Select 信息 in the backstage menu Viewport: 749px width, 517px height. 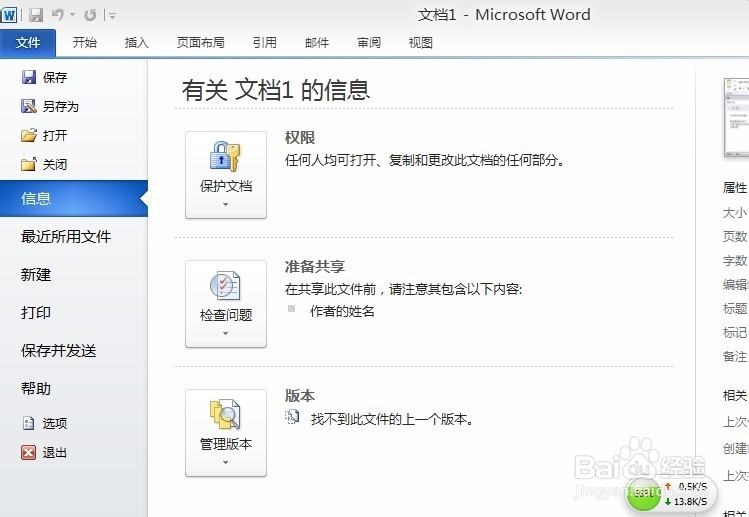point(74,198)
